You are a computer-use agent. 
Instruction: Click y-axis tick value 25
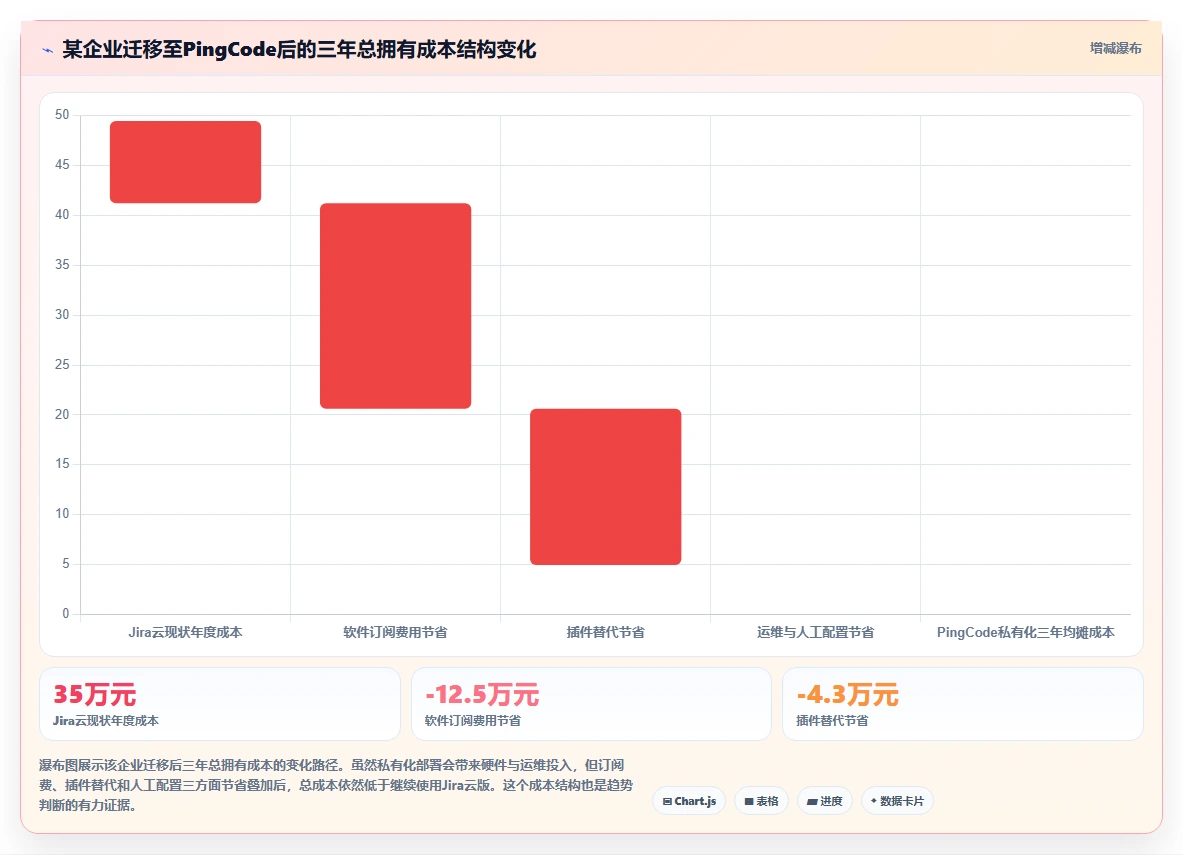[62, 364]
